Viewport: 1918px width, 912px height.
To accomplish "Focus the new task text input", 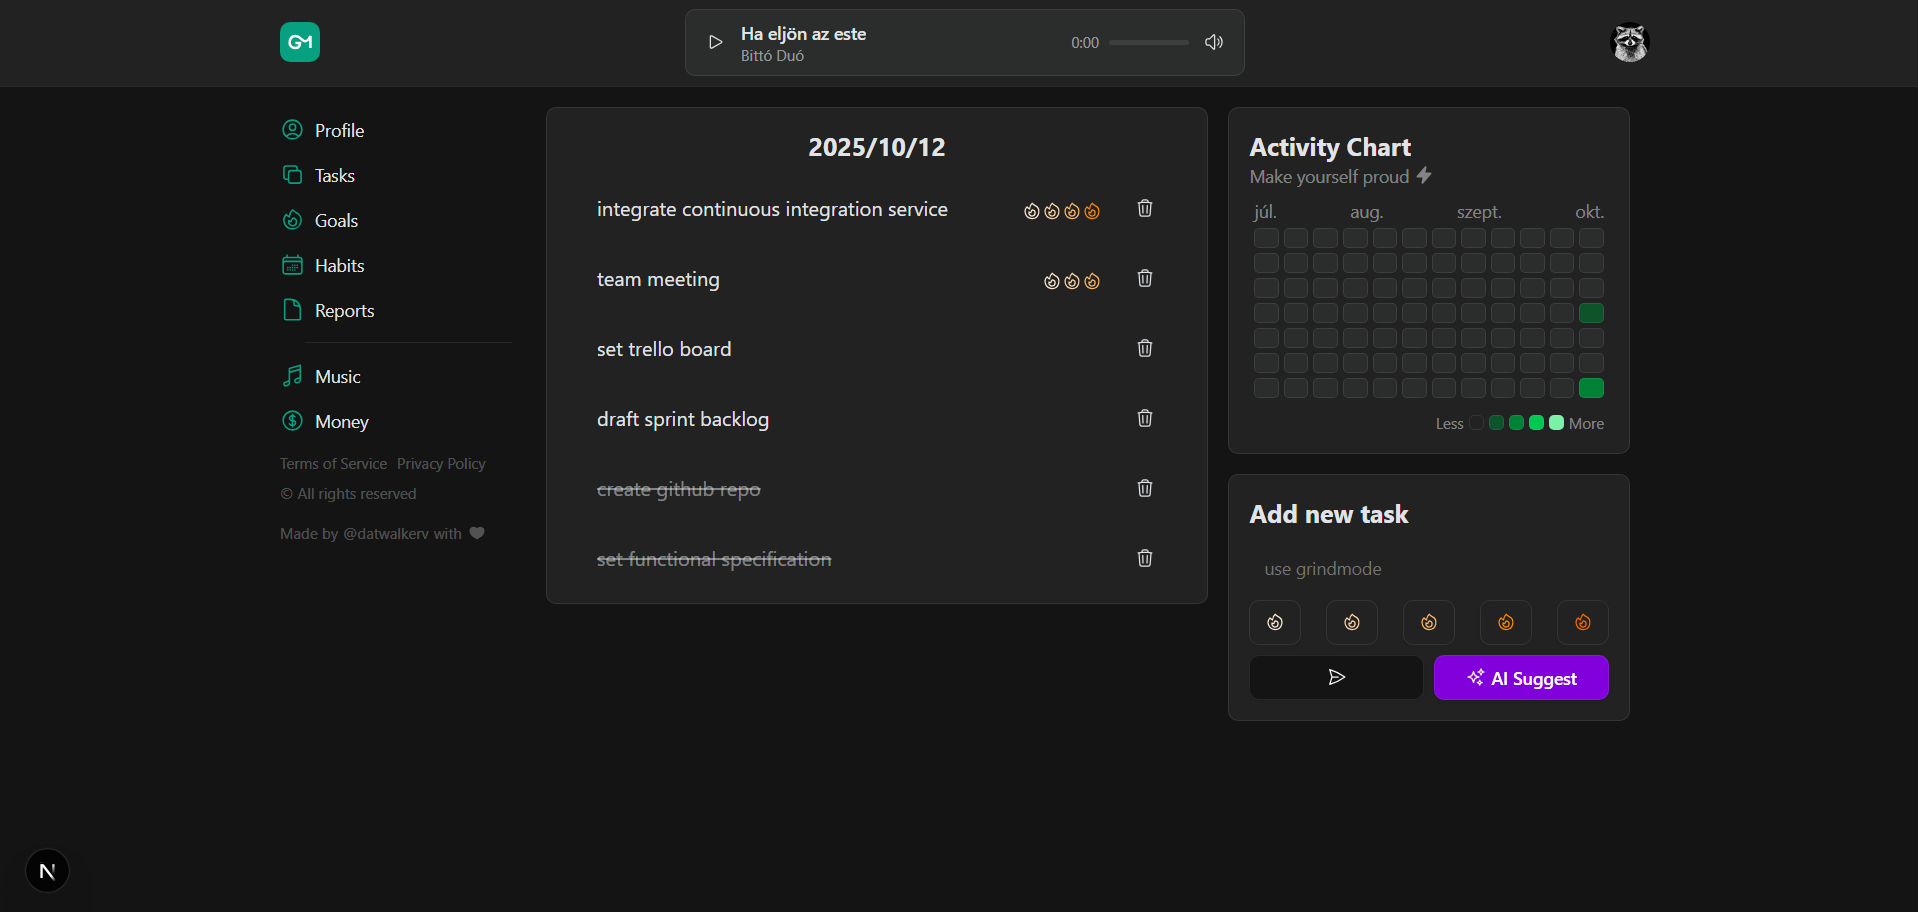I will click(x=1428, y=569).
